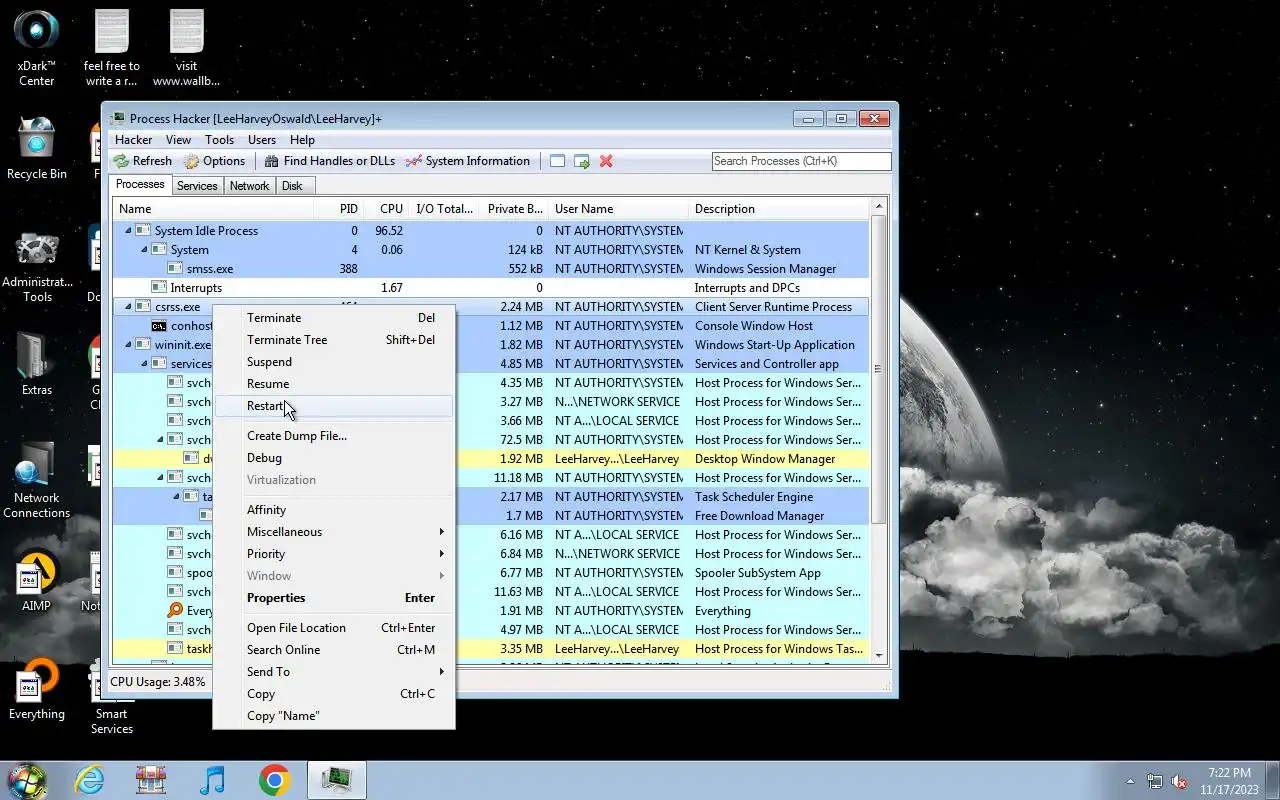This screenshot has height=800, width=1280.
Task: Choose Search Online in the context menu
Action: (x=334, y=650)
